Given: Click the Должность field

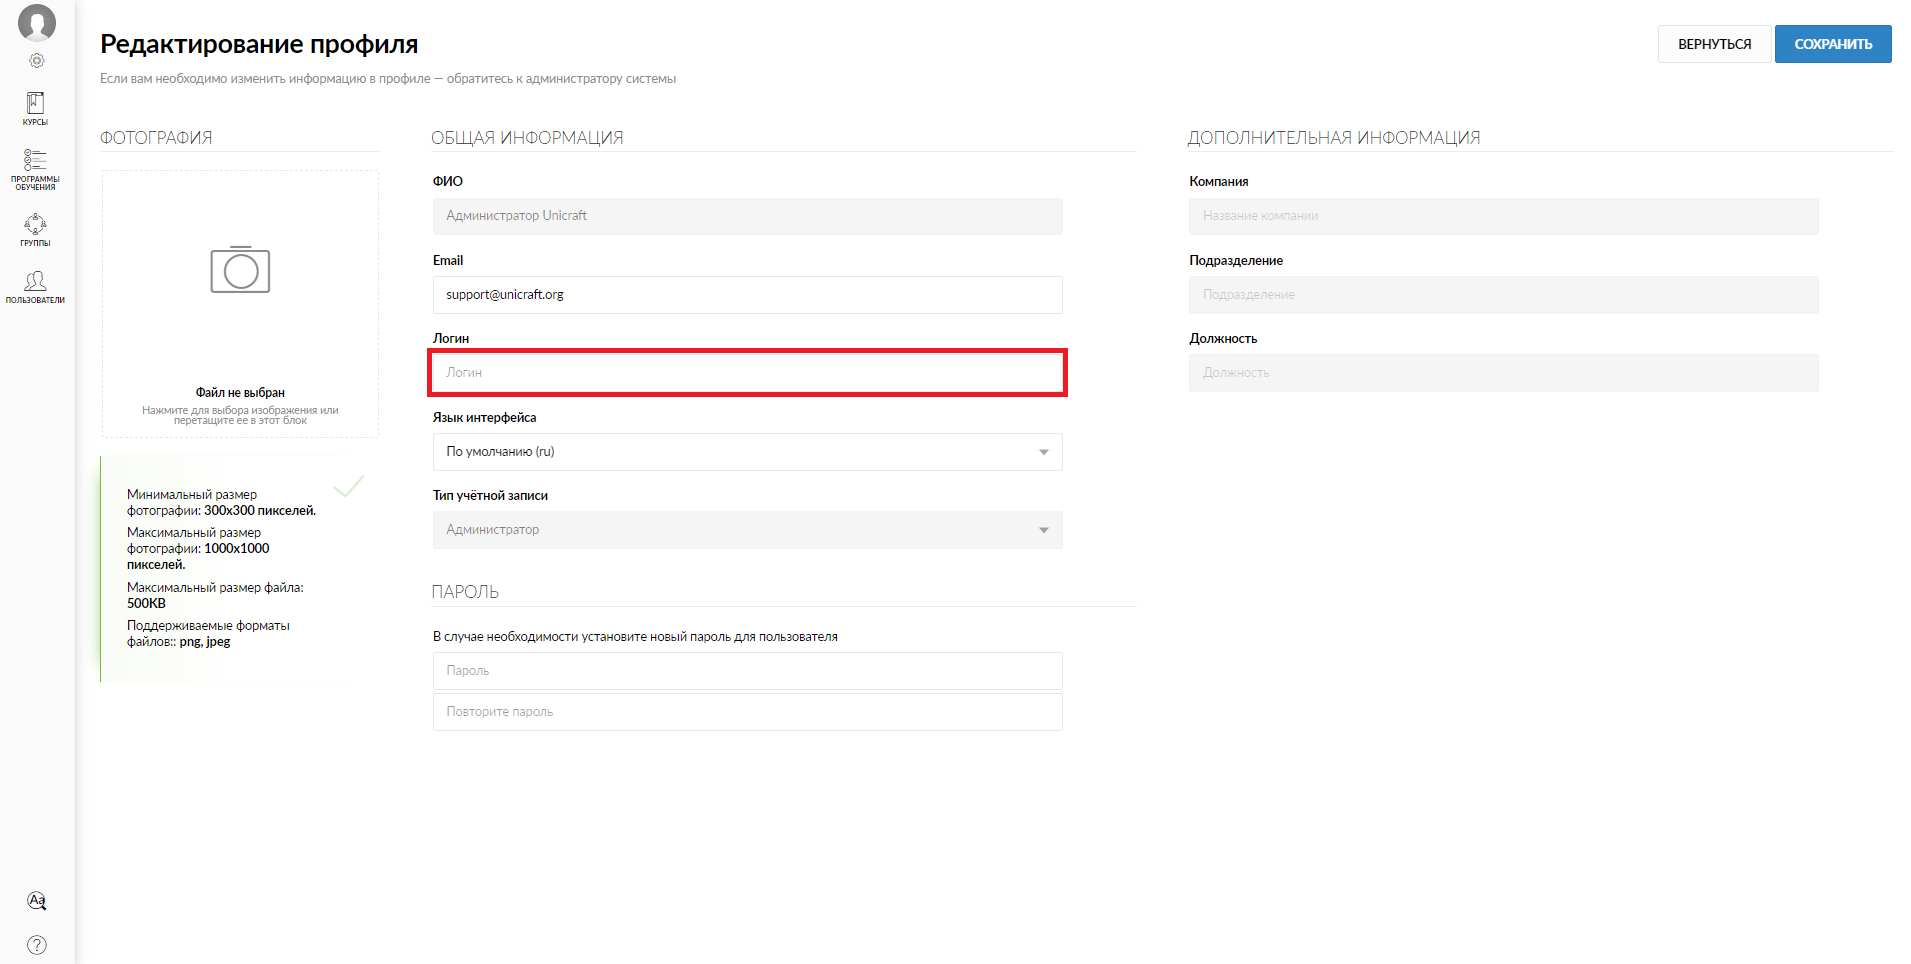Looking at the screenshot, I should [x=1503, y=373].
